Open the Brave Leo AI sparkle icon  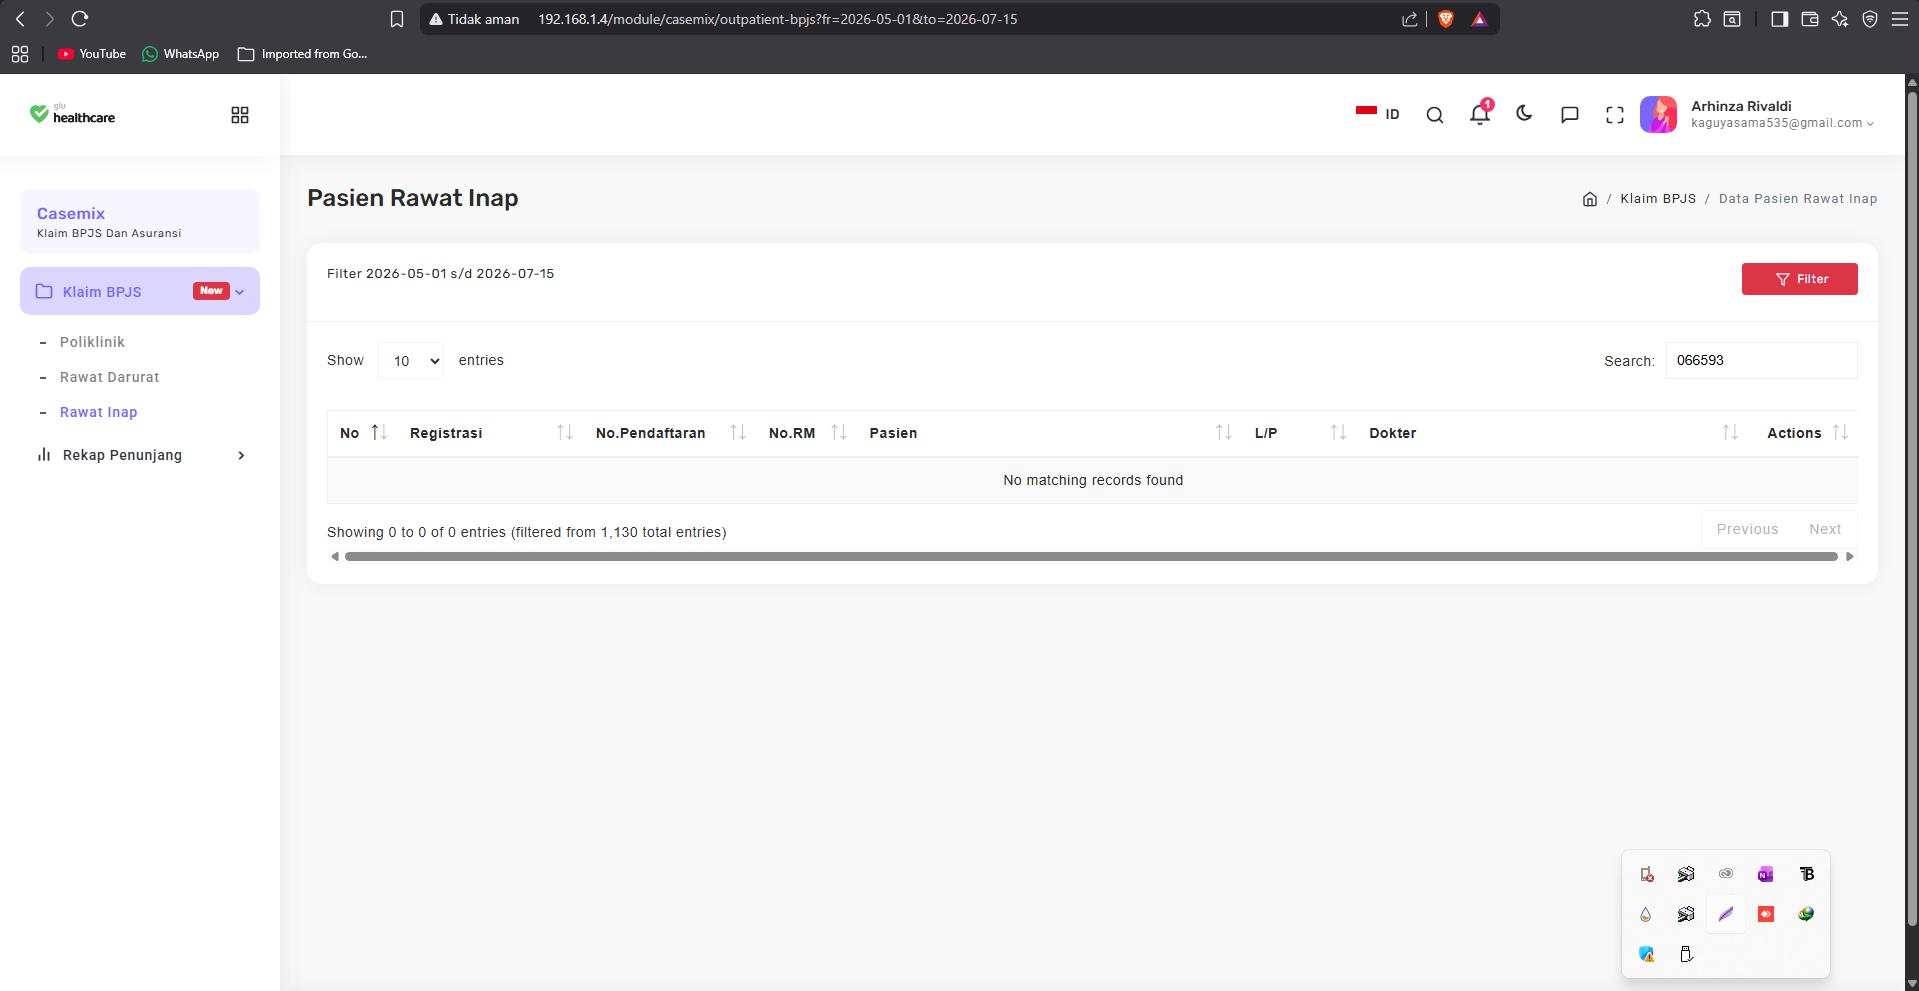point(1840,19)
